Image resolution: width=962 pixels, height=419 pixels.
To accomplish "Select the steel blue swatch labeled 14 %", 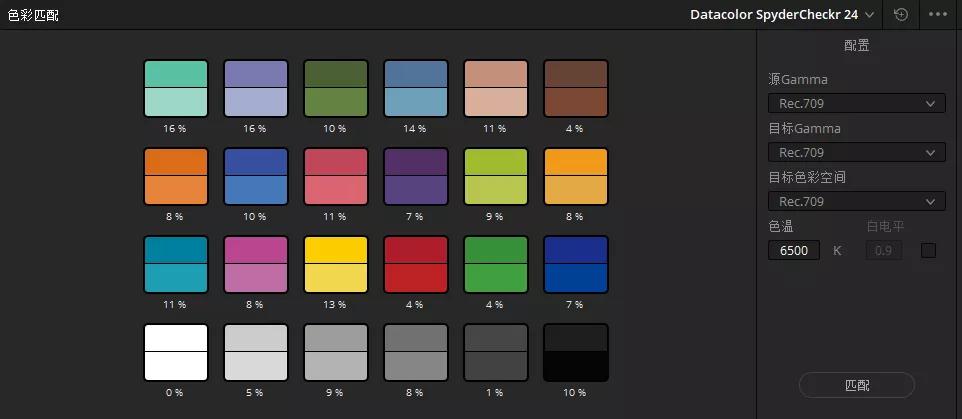I will click(x=416, y=88).
